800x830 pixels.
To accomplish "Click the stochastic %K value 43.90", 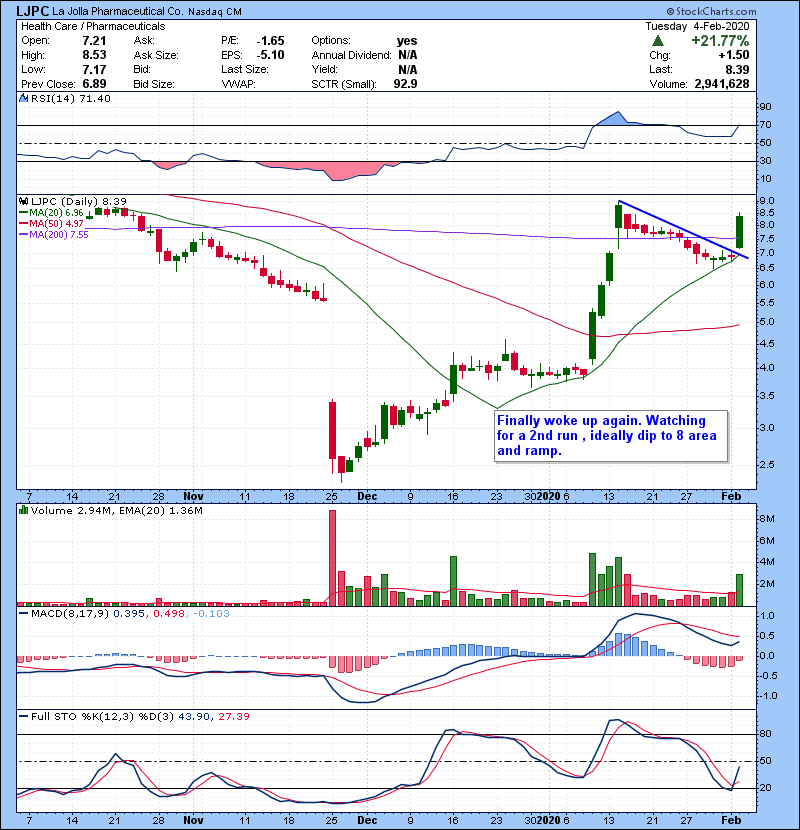I will point(194,717).
